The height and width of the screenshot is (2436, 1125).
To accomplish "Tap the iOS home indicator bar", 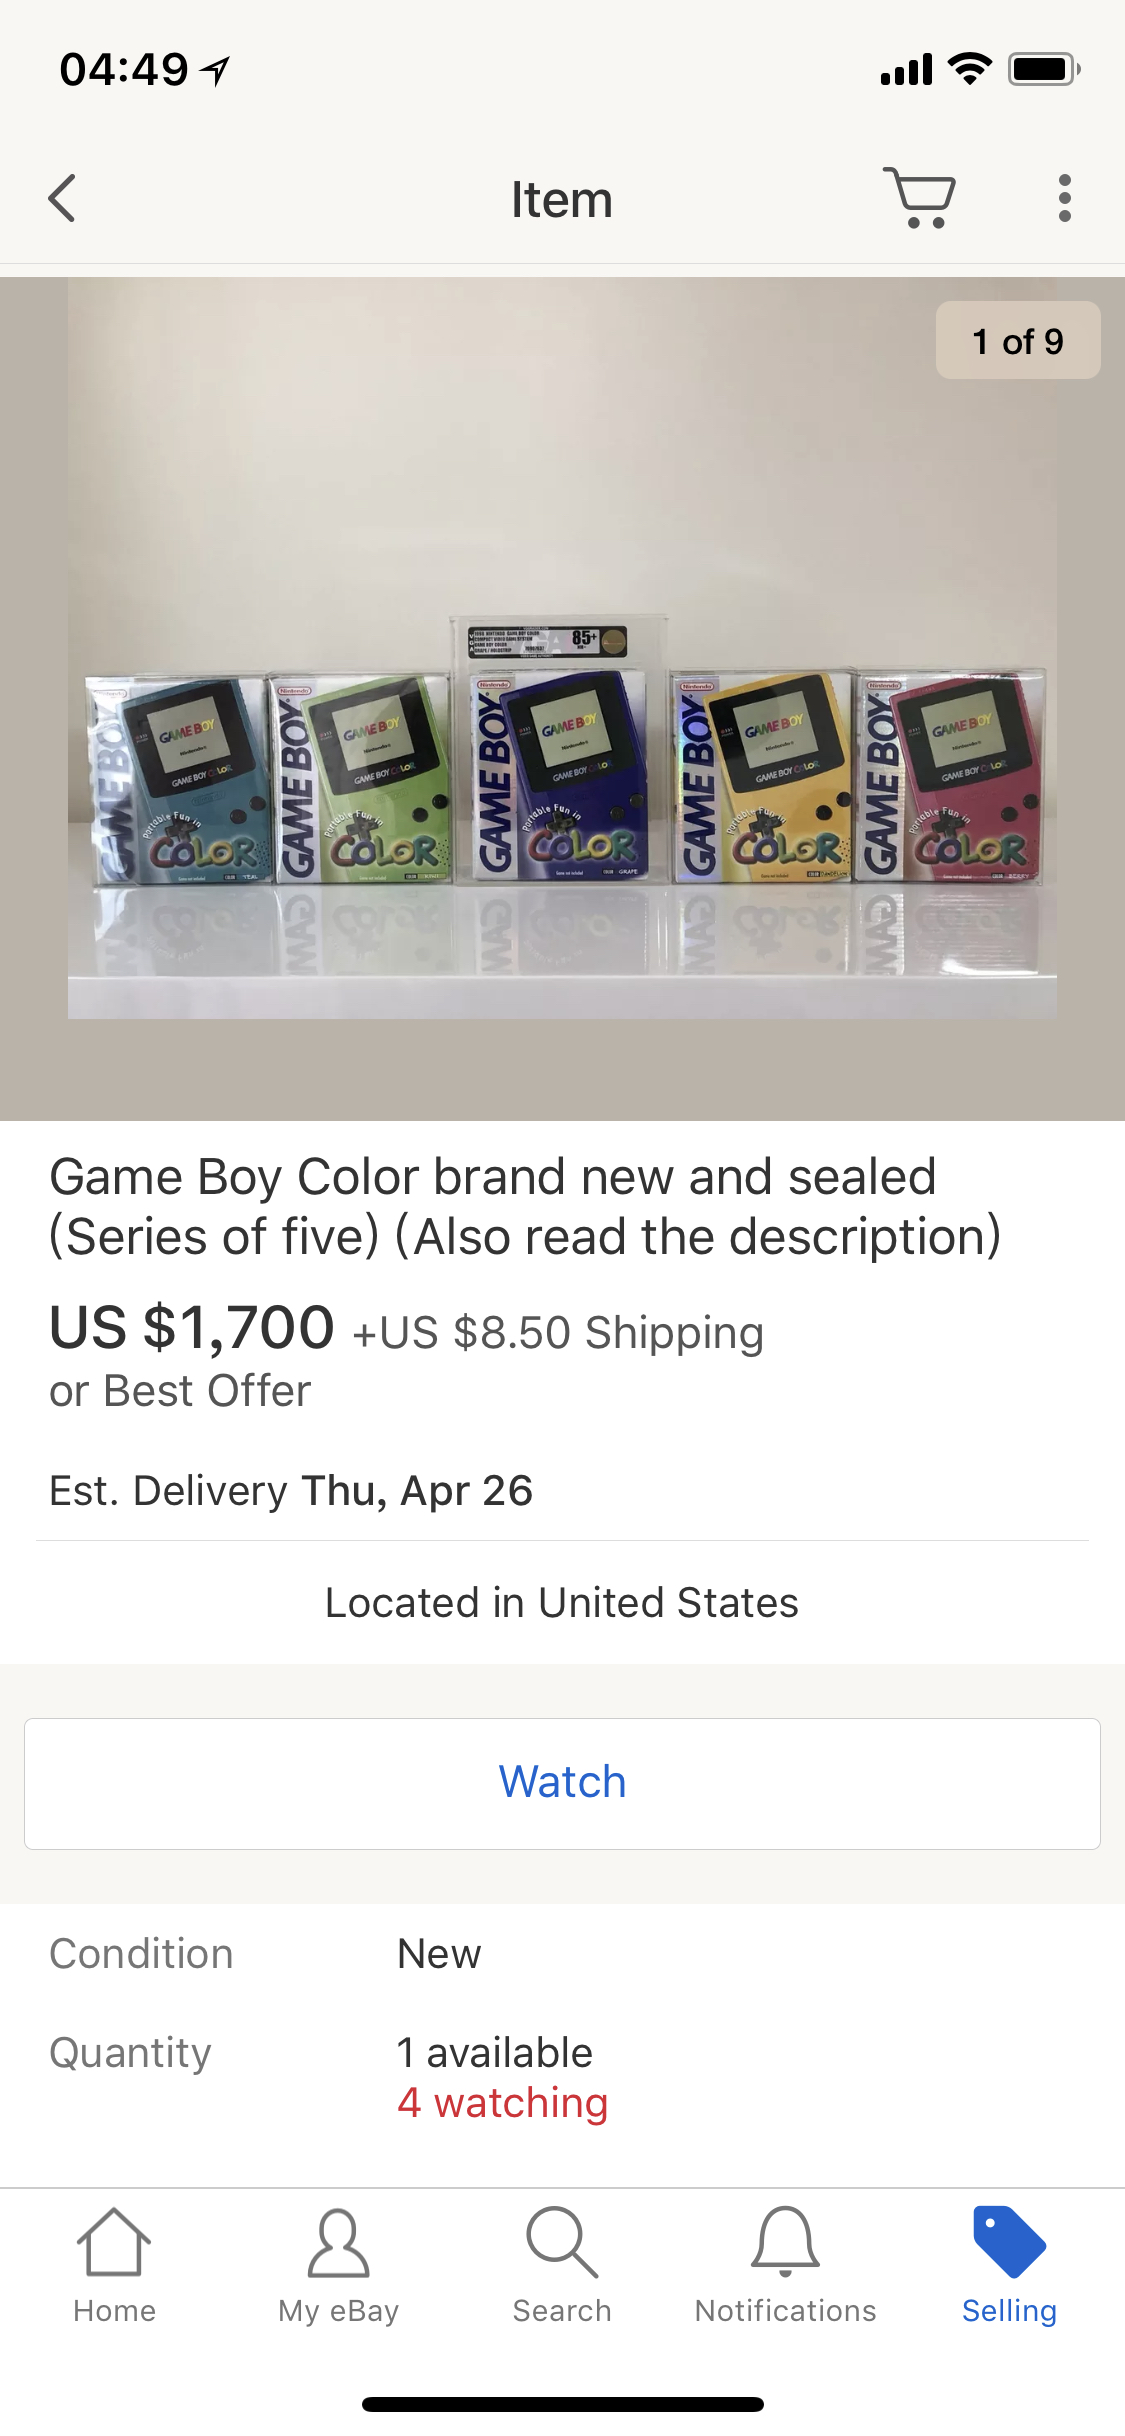I will point(562,2404).
